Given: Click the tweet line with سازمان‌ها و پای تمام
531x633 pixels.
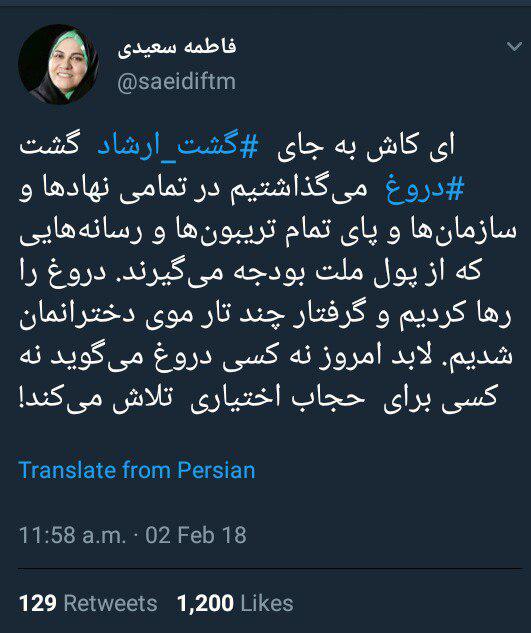Looking at the screenshot, I should 268,232.
